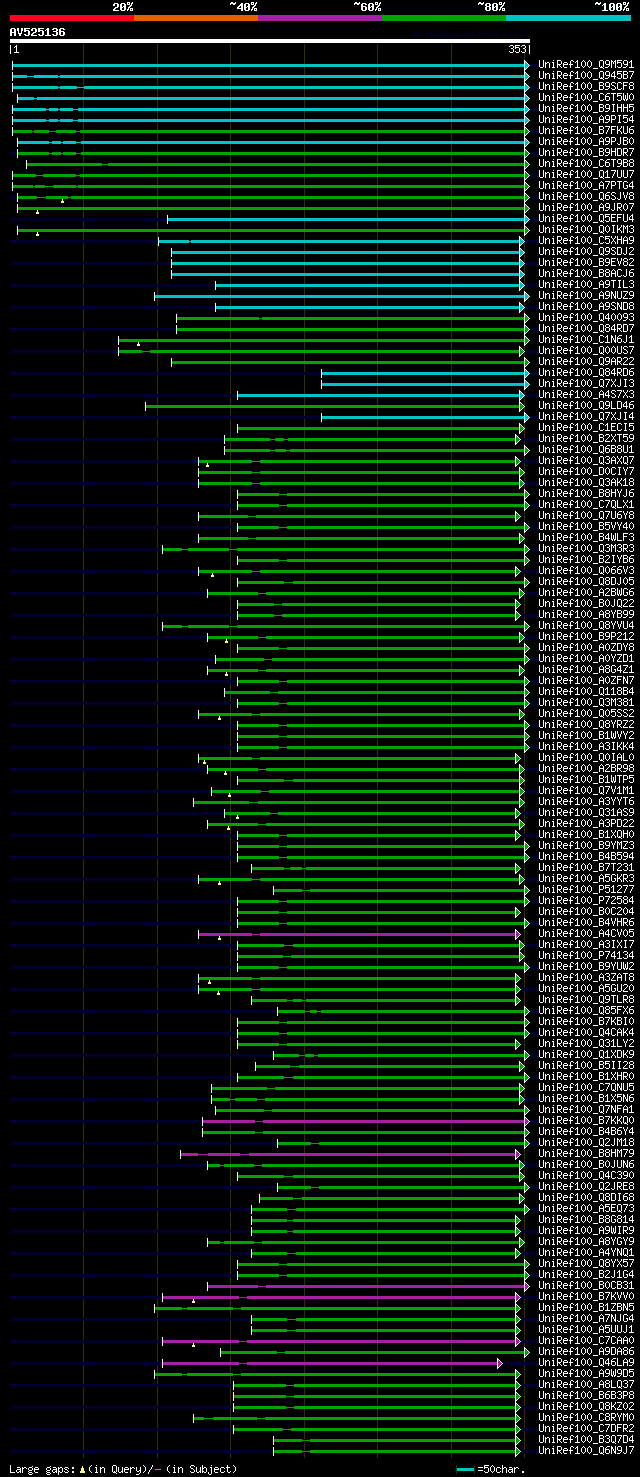
Task: Click the magenta alignment bar of A4CV05
Action: pos(359,934)
